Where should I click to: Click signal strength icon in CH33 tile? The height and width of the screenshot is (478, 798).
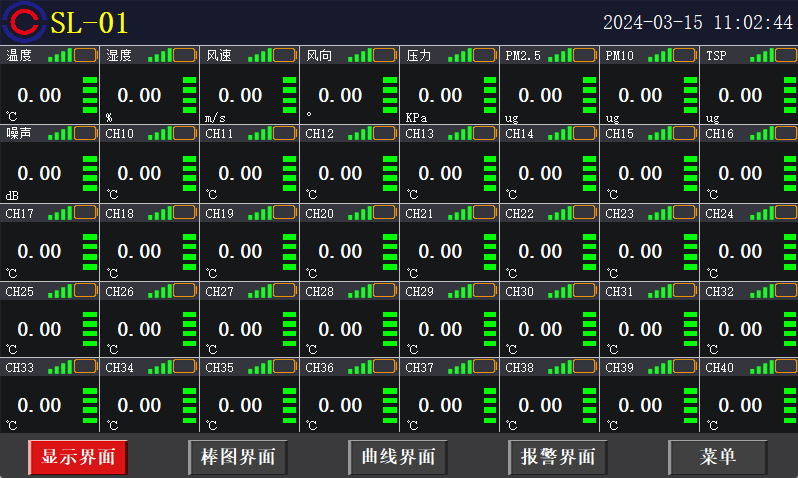pos(60,367)
